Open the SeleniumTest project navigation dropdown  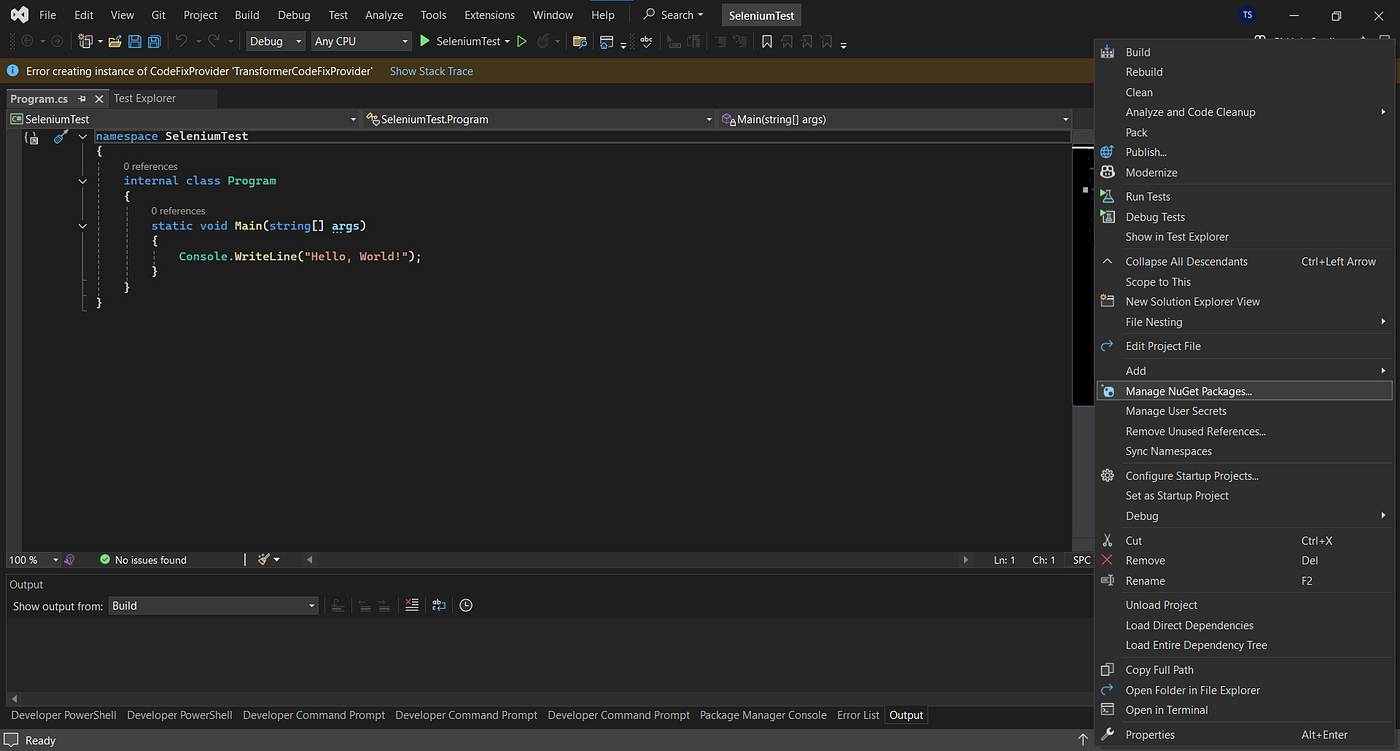pos(183,119)
